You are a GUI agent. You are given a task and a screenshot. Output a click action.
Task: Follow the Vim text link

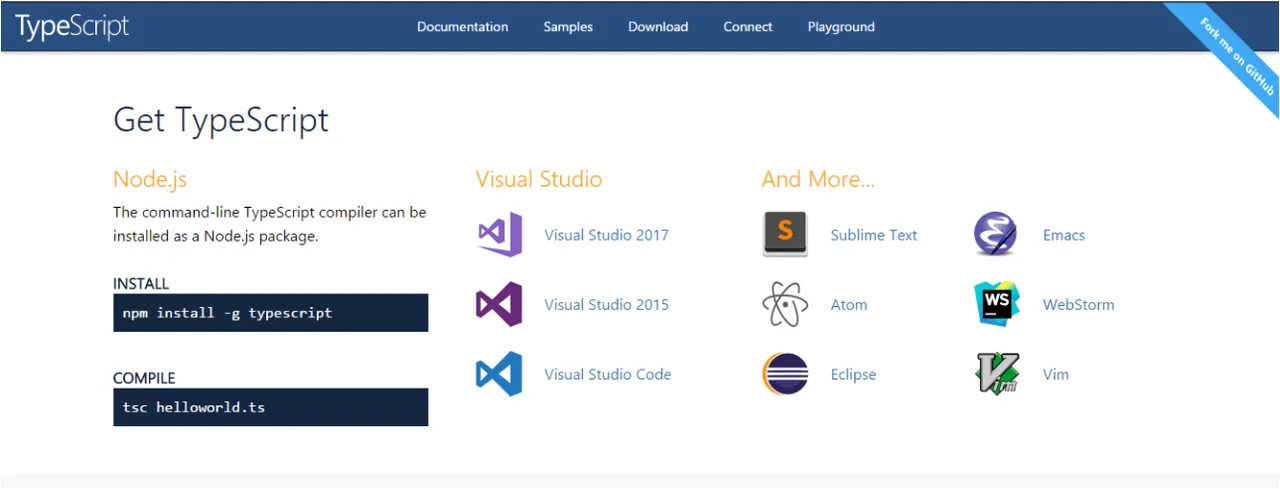pos(1056,374)
